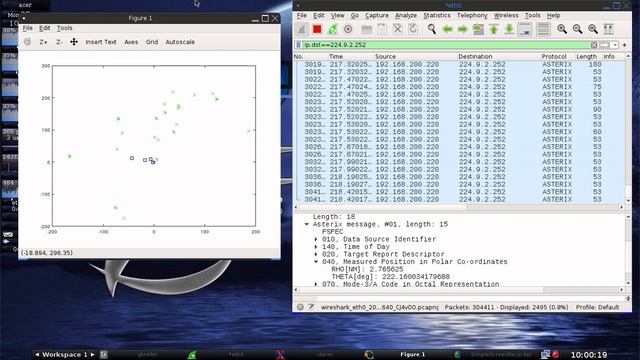The height and width of the screenshot is (360, 640).
Task: Go to a specific packet number
Action: [478, 29]
